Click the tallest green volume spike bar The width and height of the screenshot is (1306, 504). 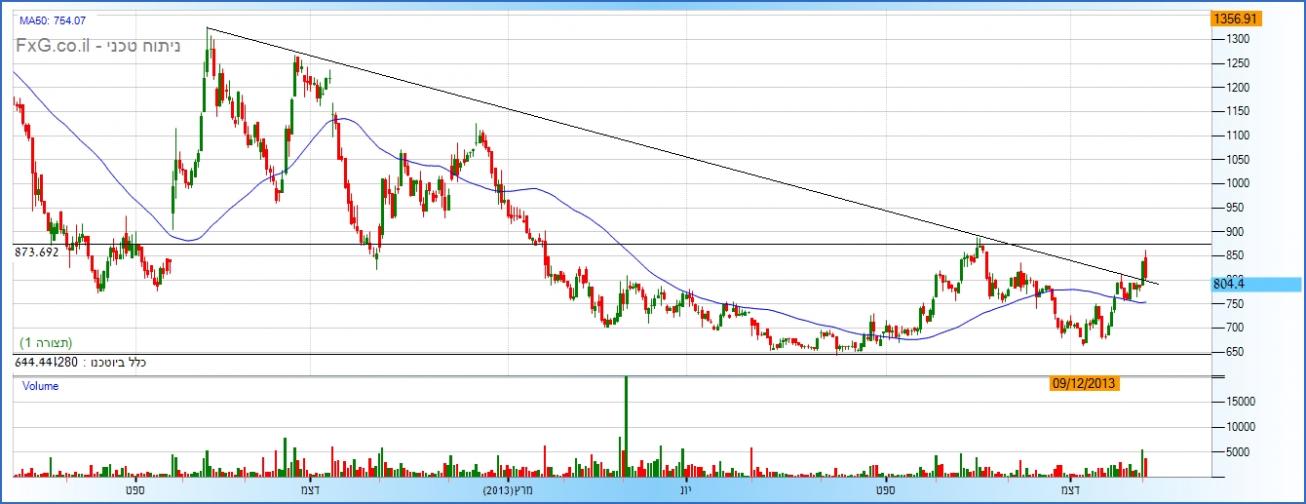click(x=626, y=420)
